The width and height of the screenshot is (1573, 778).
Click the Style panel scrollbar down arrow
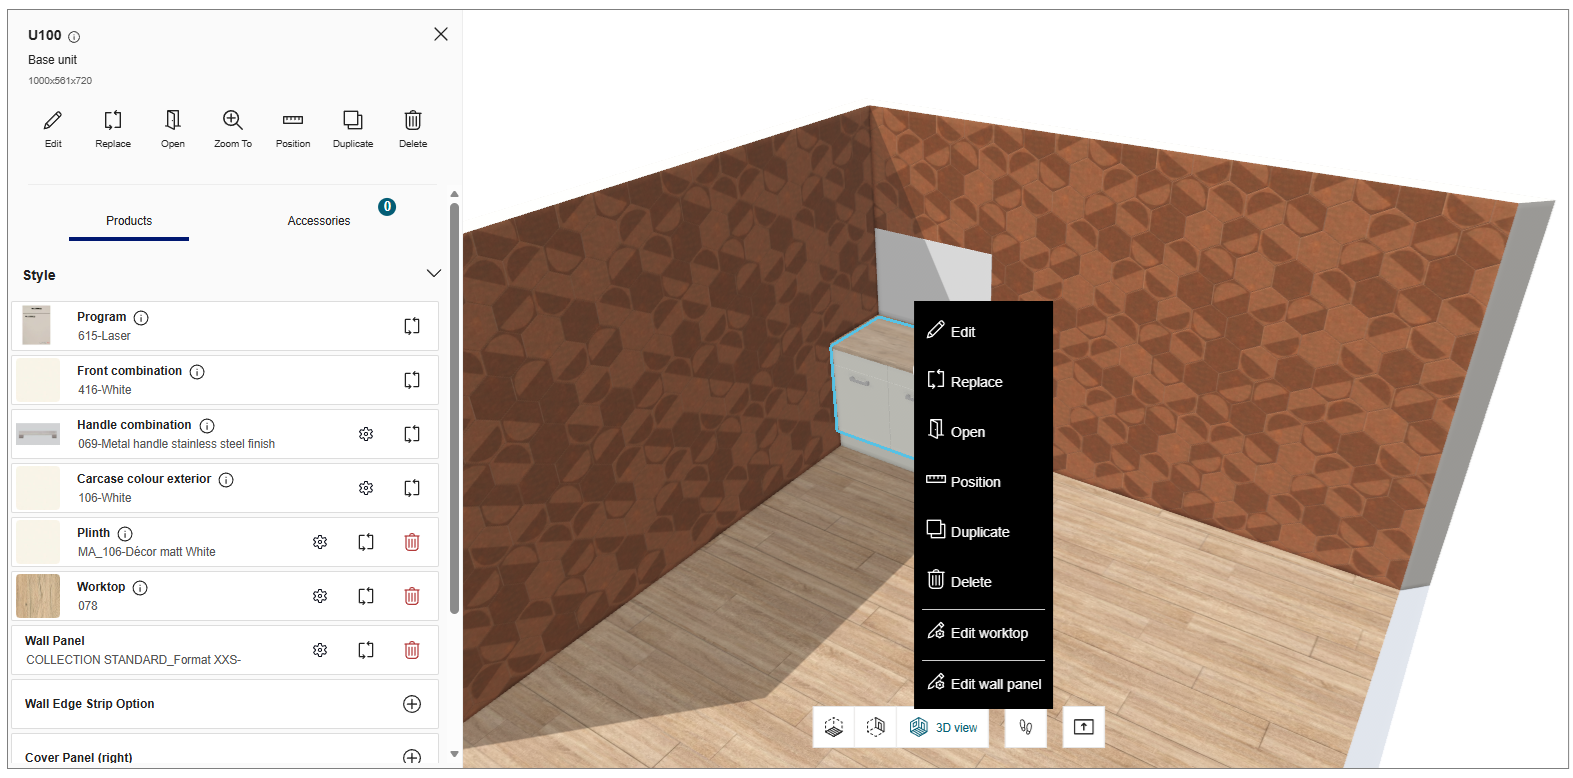pyautogui.click(x=454, y=754)
